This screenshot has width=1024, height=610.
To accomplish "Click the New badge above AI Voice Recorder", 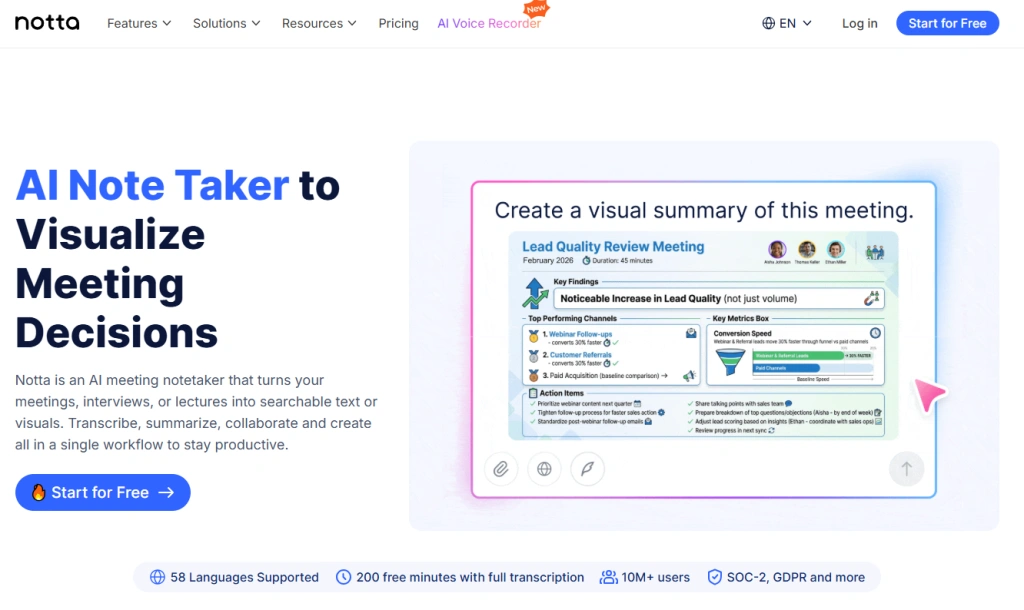I will click(536, 9).
